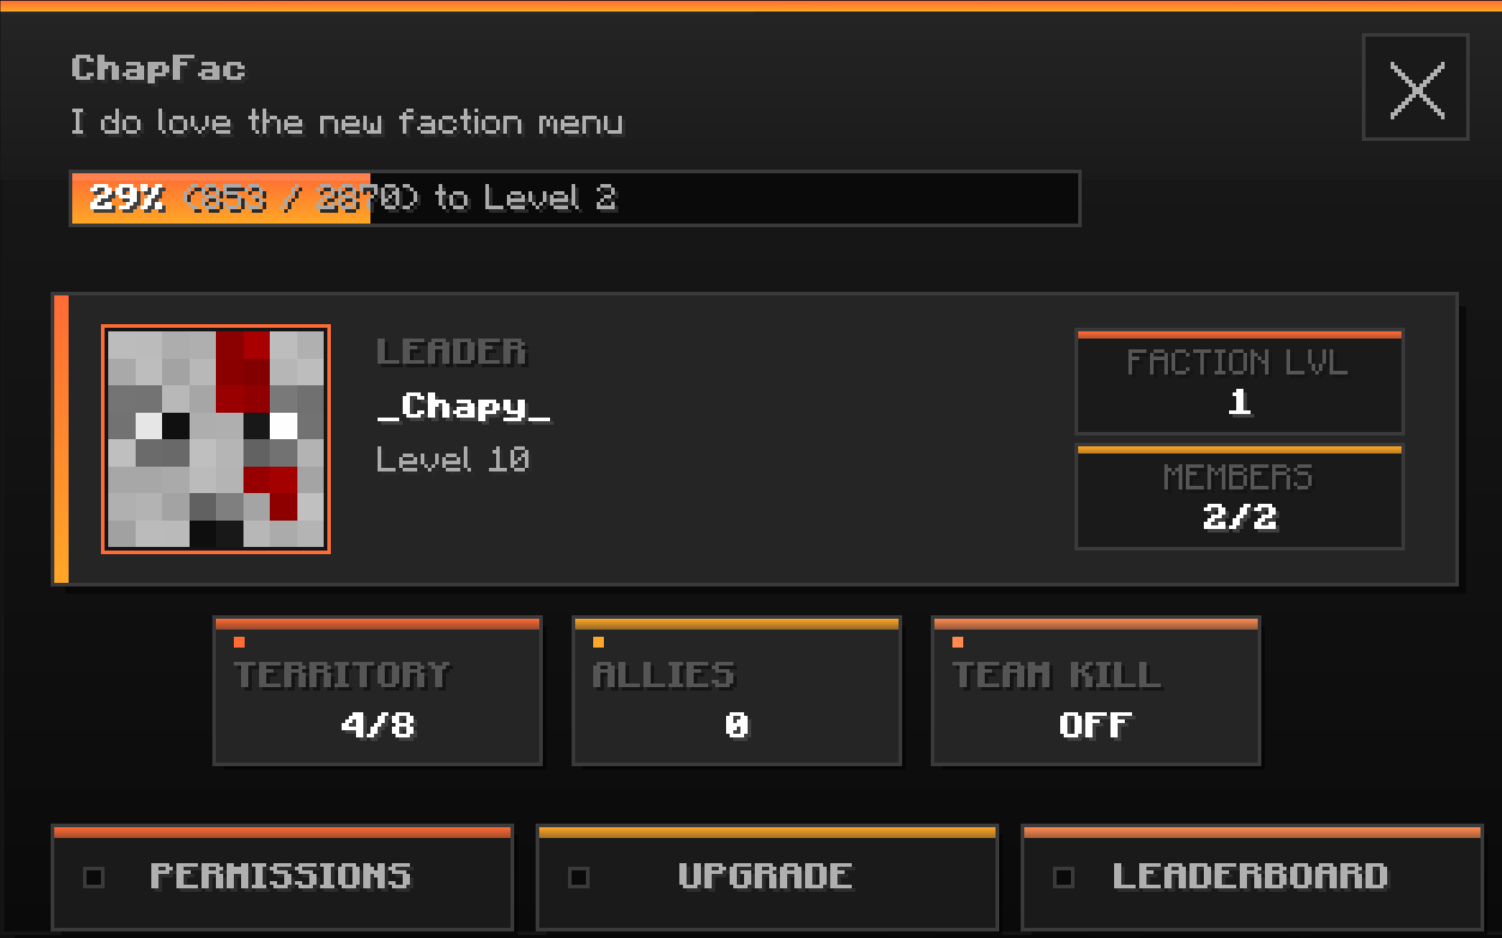This screenshot has height=938, width=1502.
Task: Open the Upgrade menu
Action: click(x=767, y=877)
